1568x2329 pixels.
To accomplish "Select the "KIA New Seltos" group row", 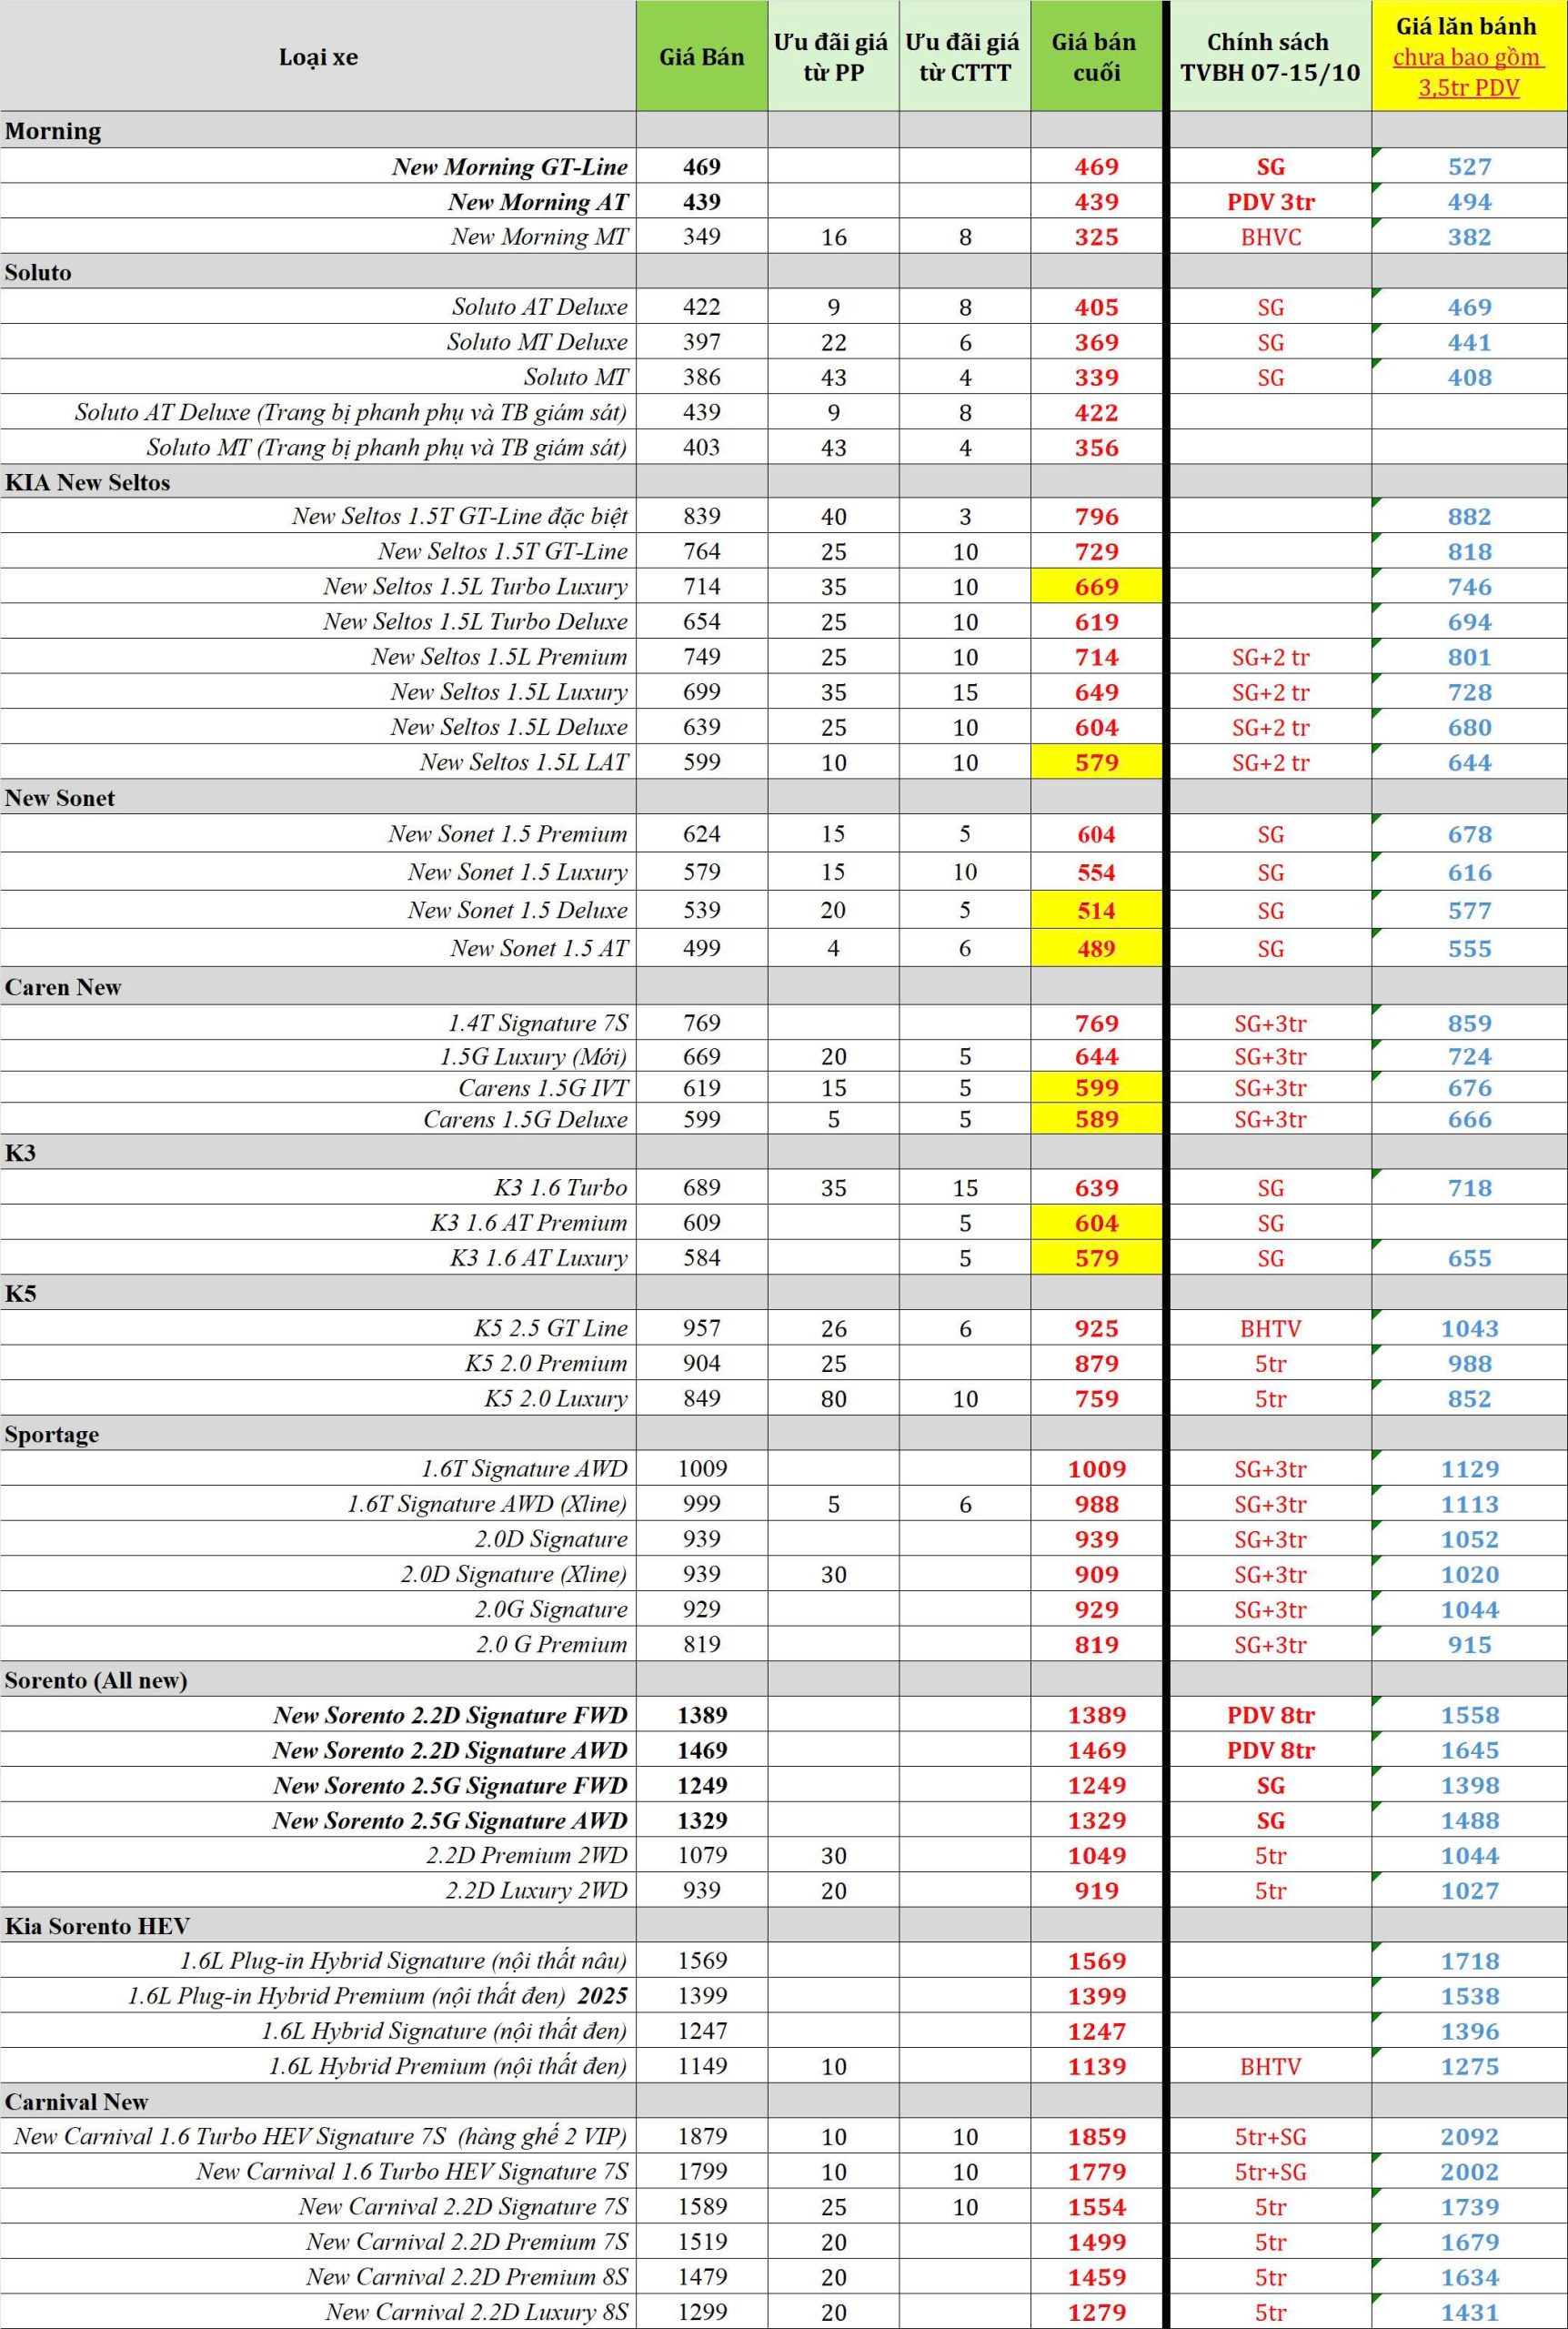I will coord(88,482).
